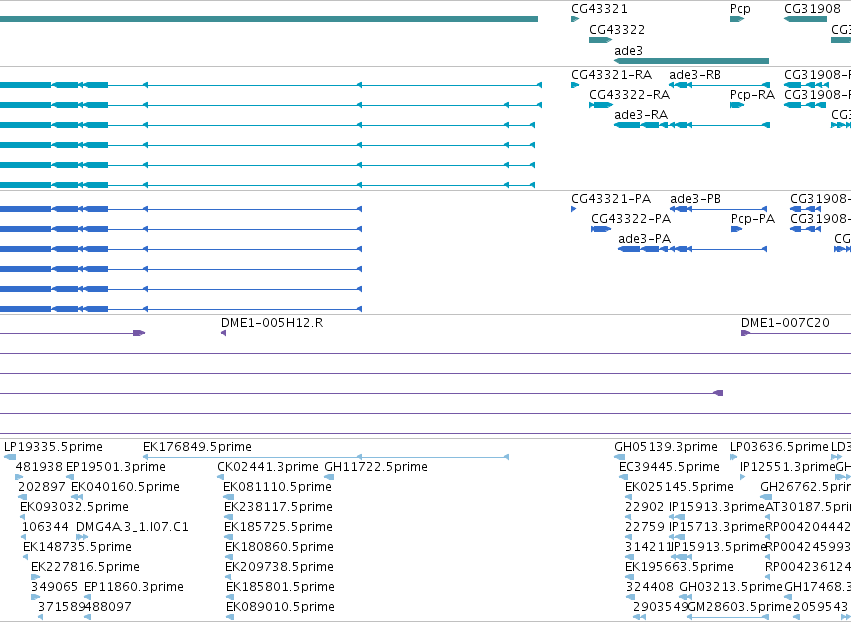Select the ade3 gene label
This screenshot has height=622, width=851.
tap(628, 50)
